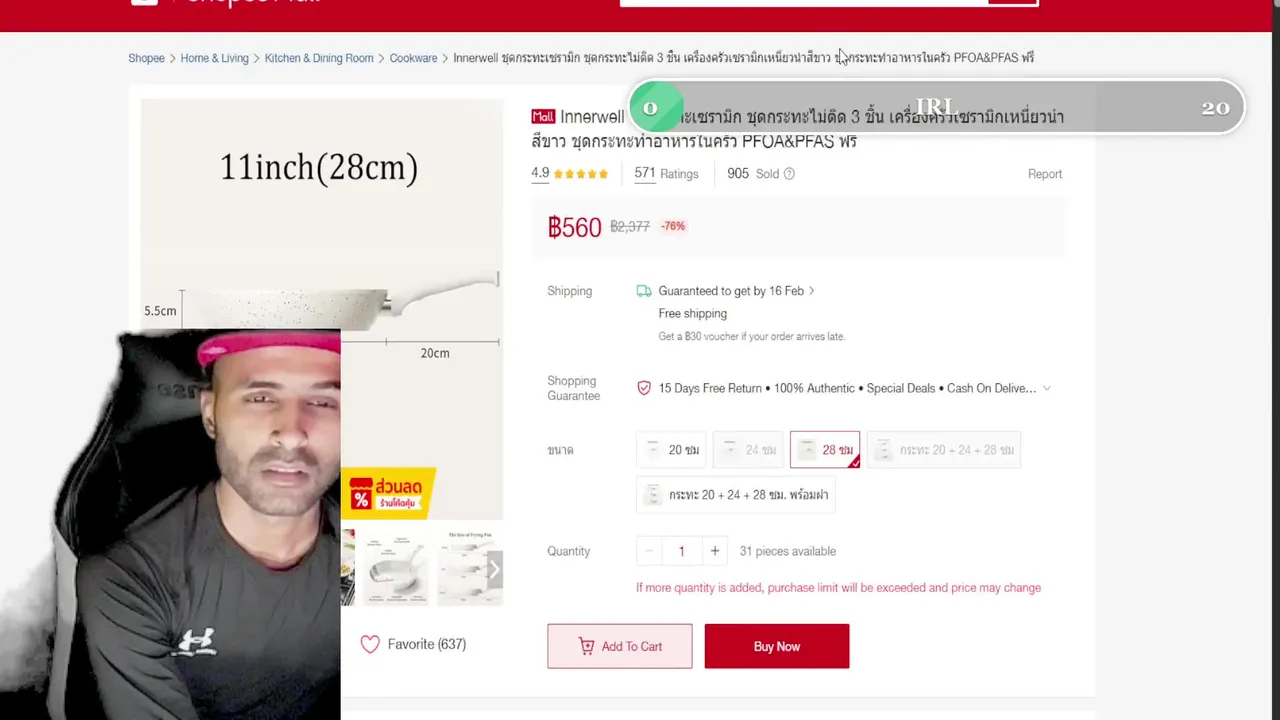Select the 28 ซม size option
This screenshot has width=1280, height=720.
click(x=825, y=450)
